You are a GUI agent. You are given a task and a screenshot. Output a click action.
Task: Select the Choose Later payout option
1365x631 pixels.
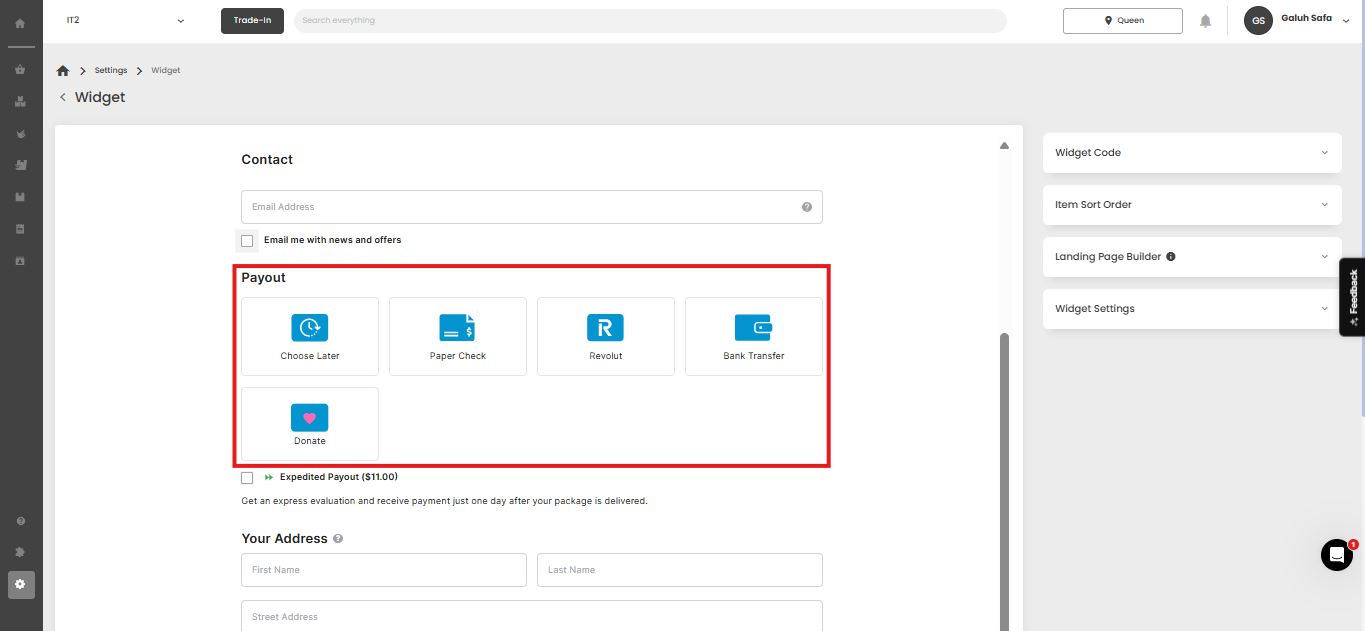(310, 336)
